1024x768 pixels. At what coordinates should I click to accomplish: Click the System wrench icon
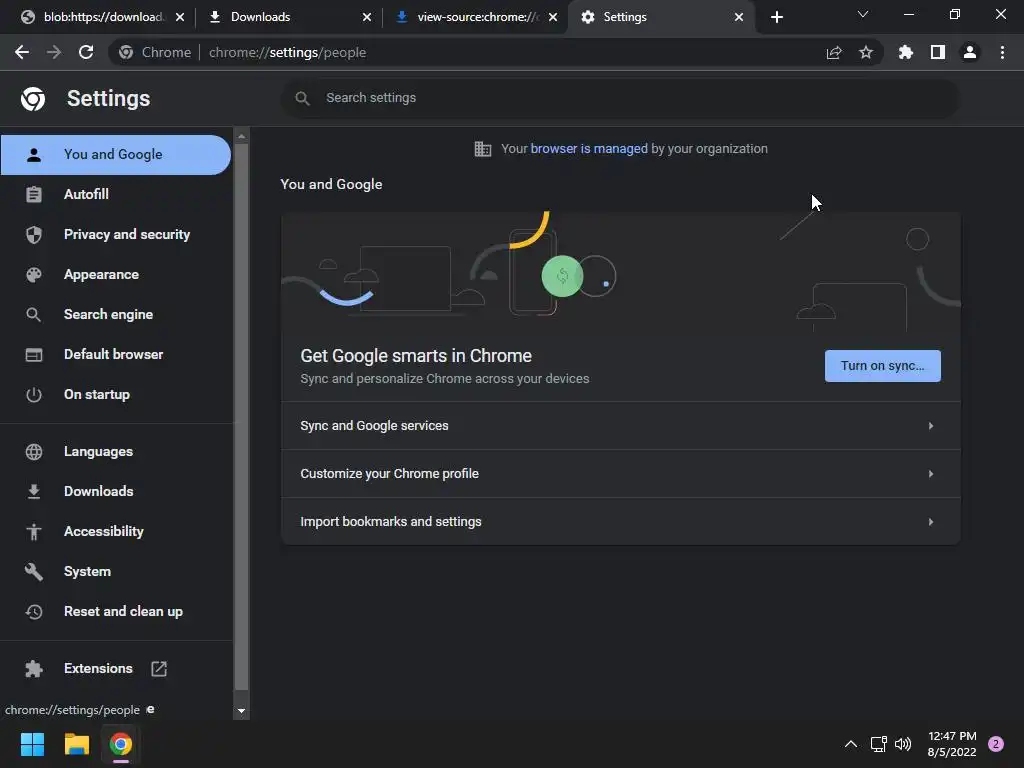tap(34, 571)
